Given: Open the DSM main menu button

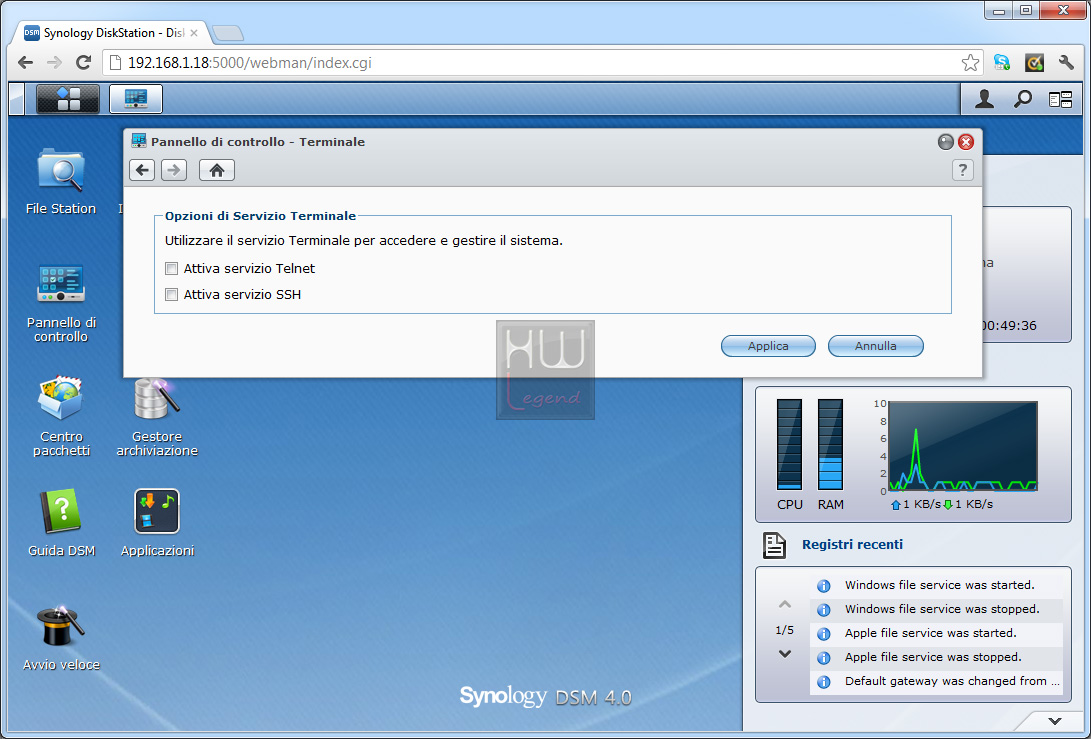Looking at the screenshot, I should 67,99.
